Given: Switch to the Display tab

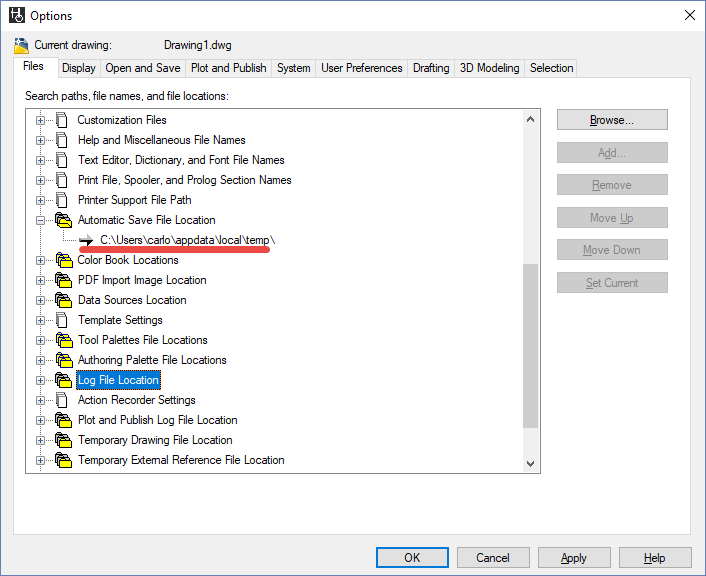Looking at the screenshot, I should 79,68.
